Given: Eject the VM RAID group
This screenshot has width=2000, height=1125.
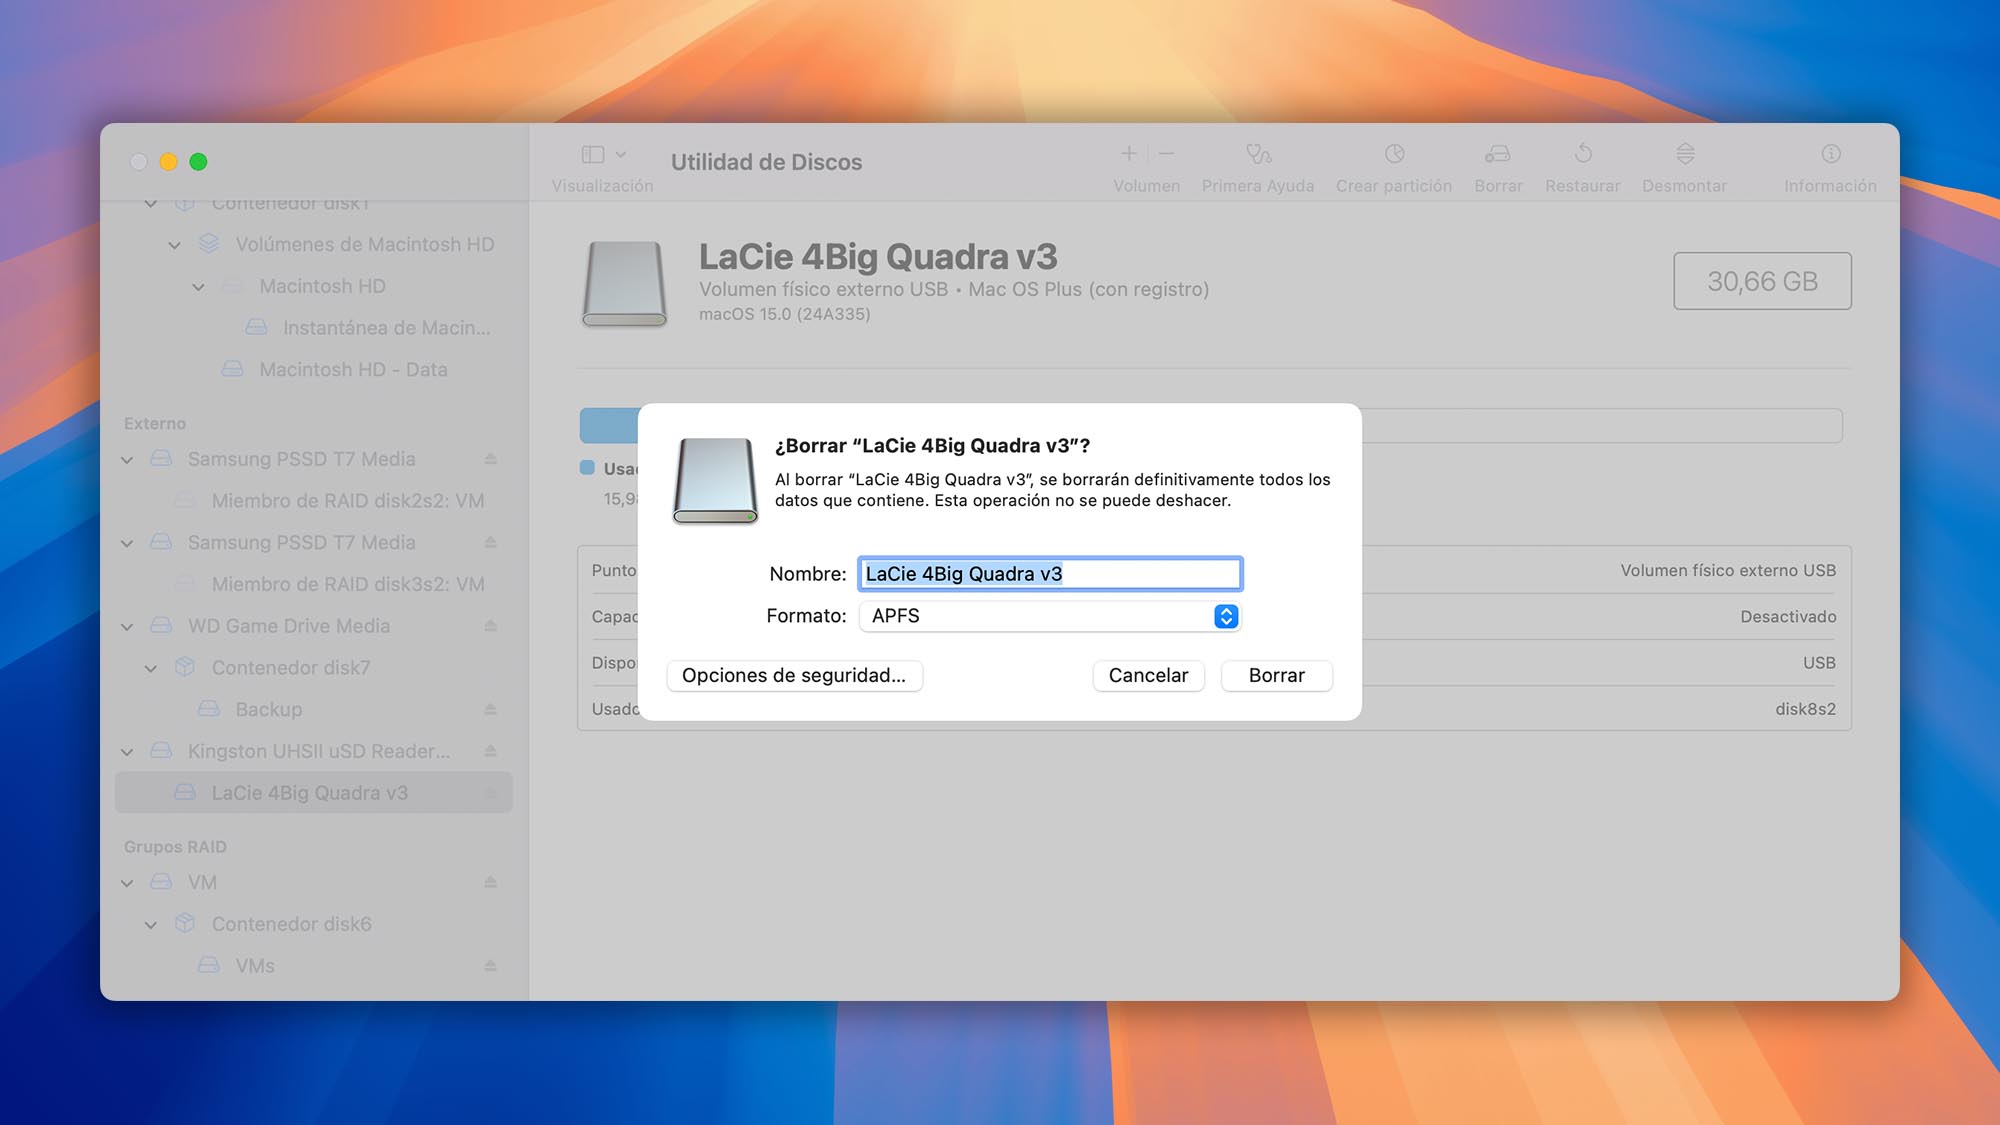Looking at the screenshot, I should click(x=491, y=882).
